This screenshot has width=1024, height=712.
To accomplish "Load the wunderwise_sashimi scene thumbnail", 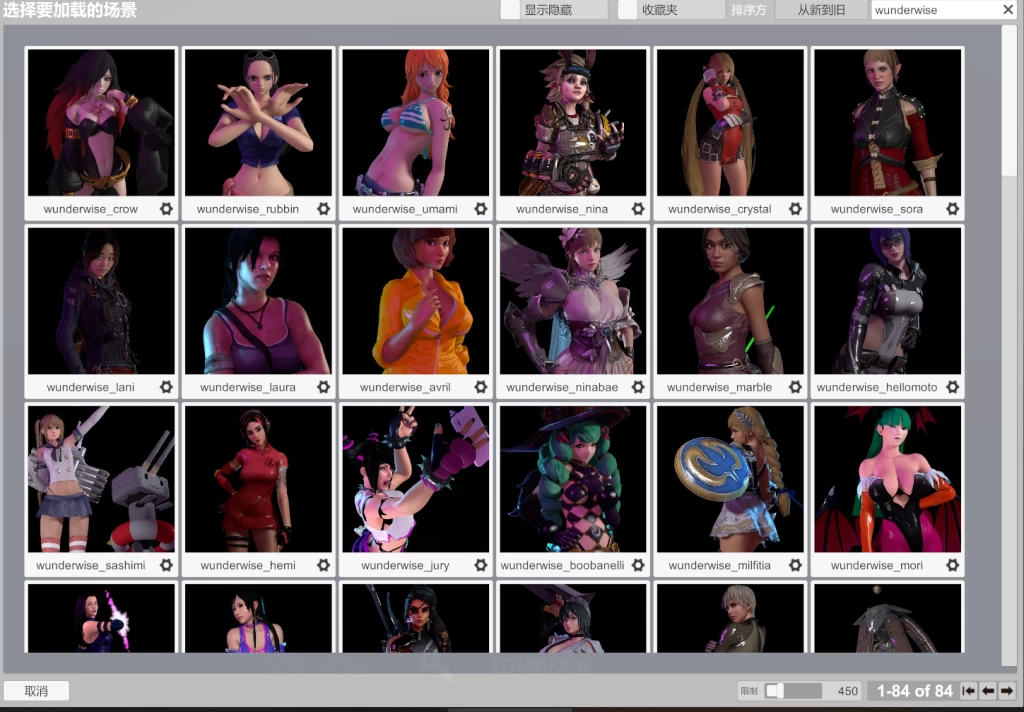I will 101,479.
